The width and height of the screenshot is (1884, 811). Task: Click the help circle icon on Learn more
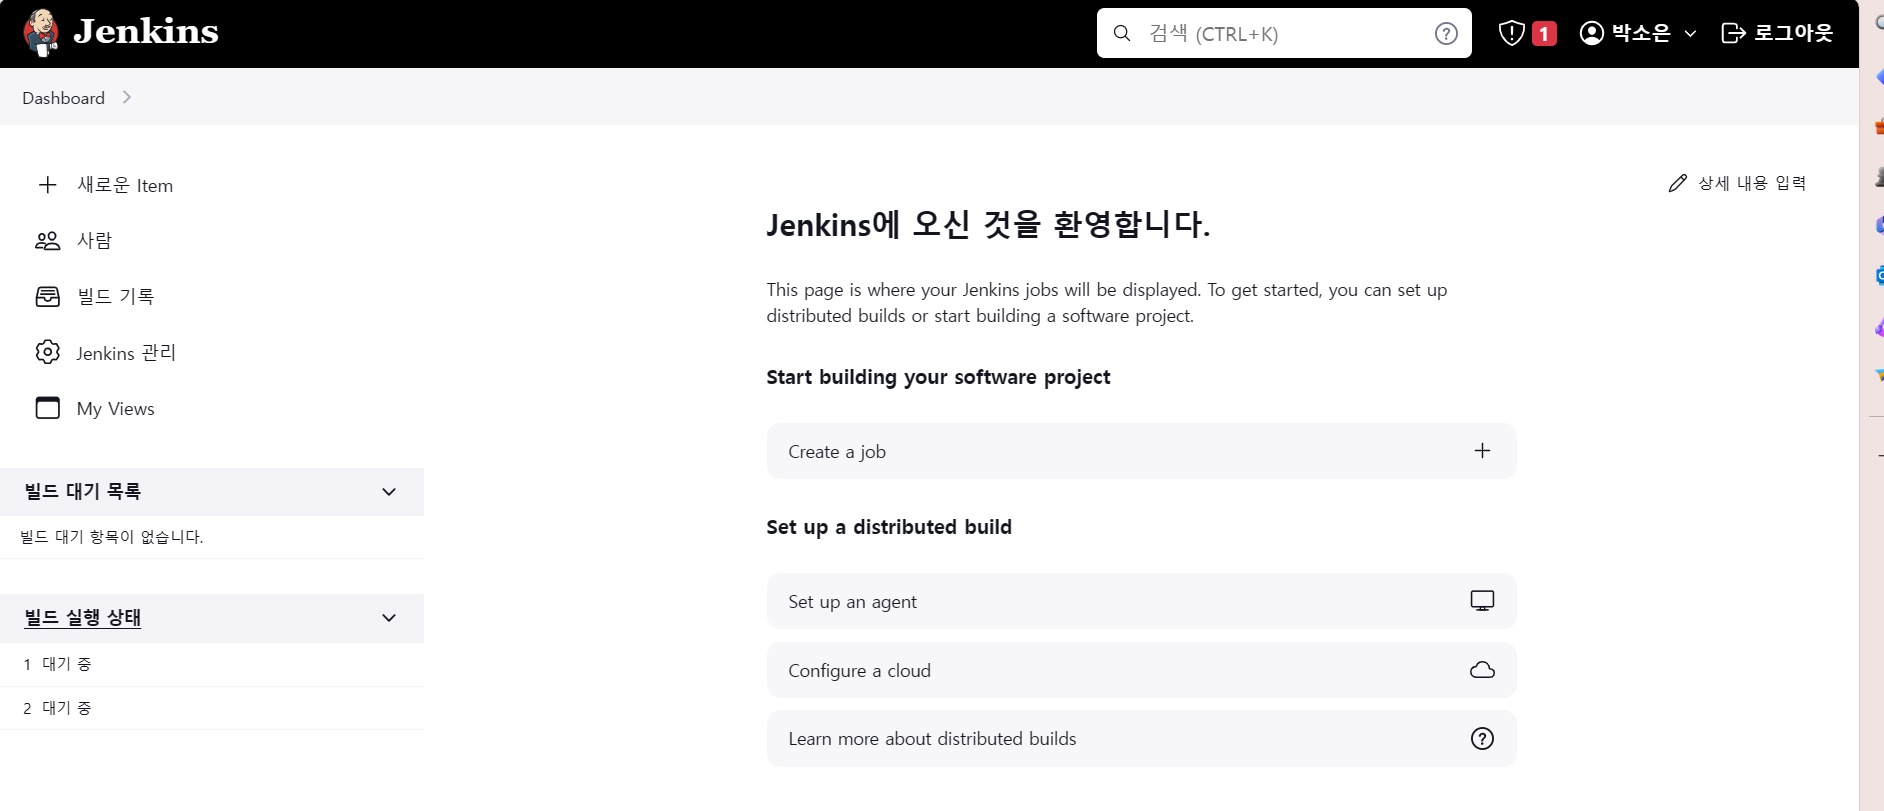tap(1482, 738)
